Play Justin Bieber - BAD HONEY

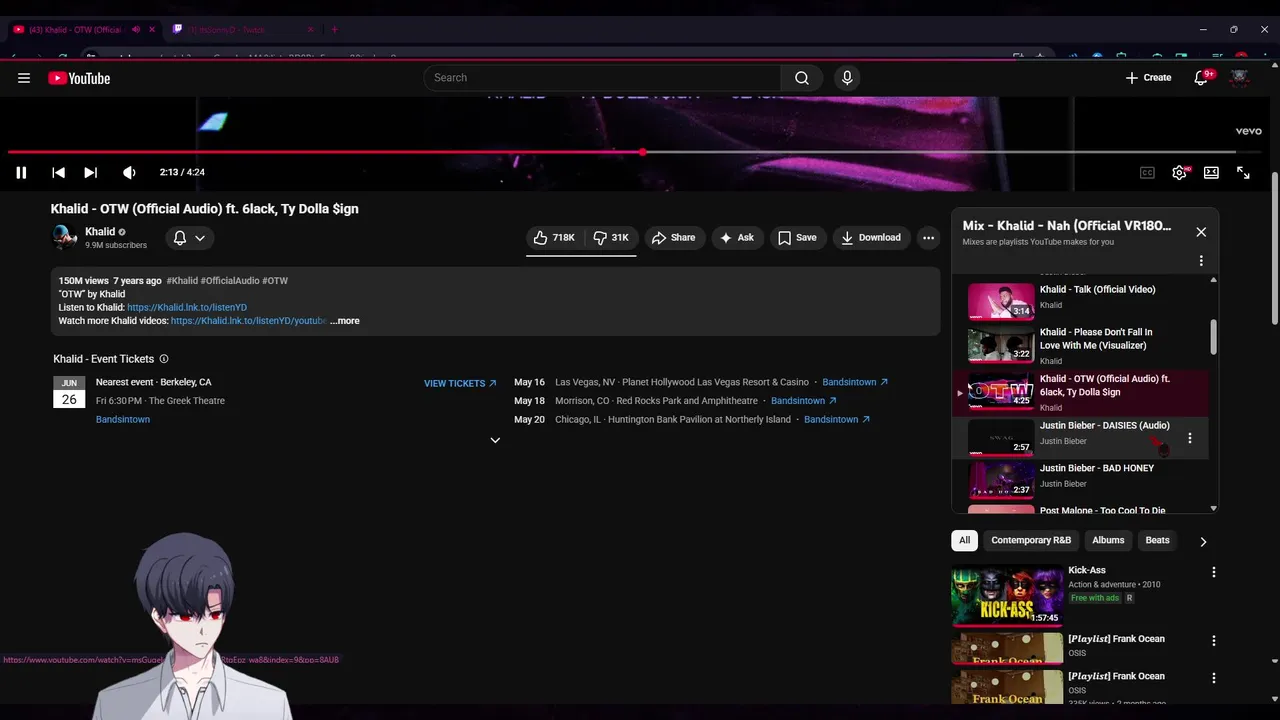coord(1079,479)
